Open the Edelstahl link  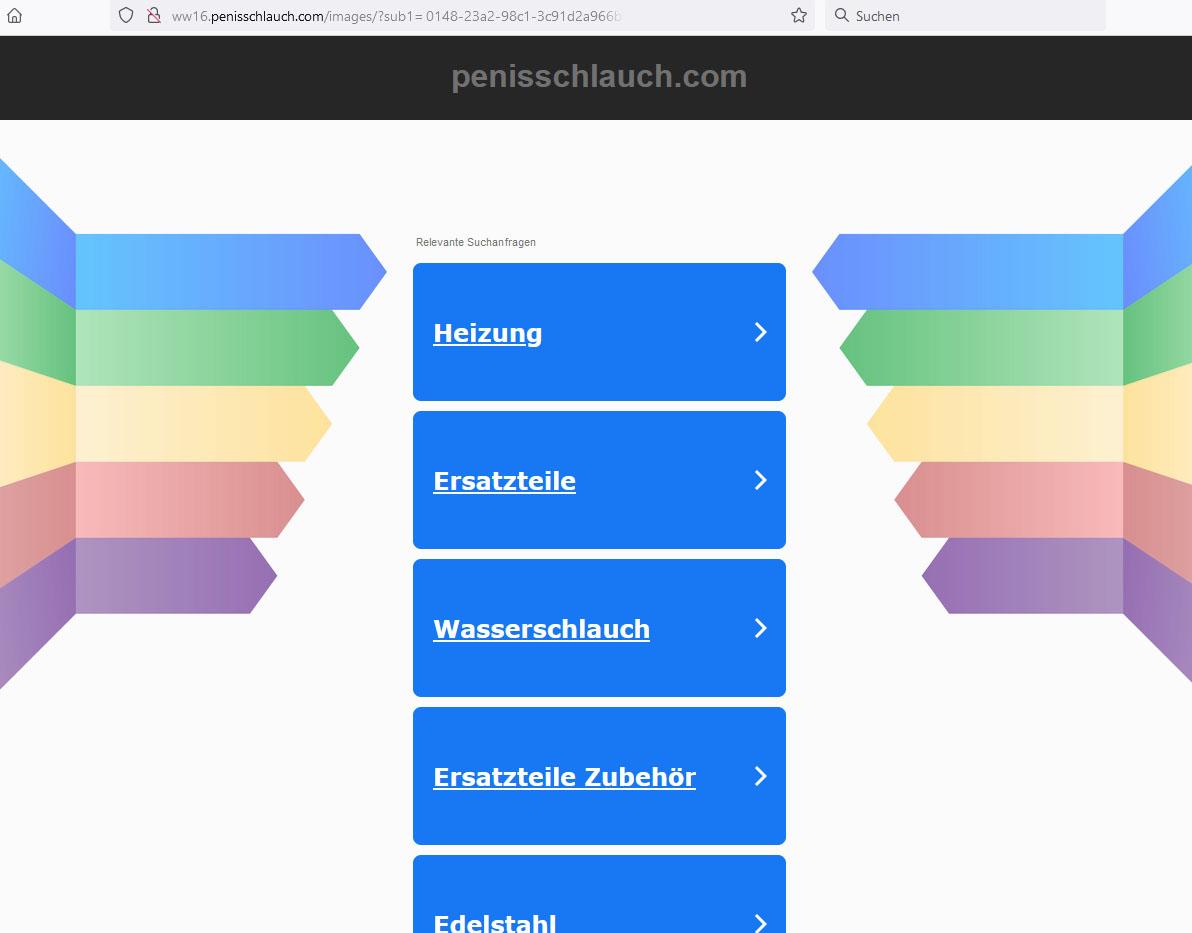tap(495, 923)
